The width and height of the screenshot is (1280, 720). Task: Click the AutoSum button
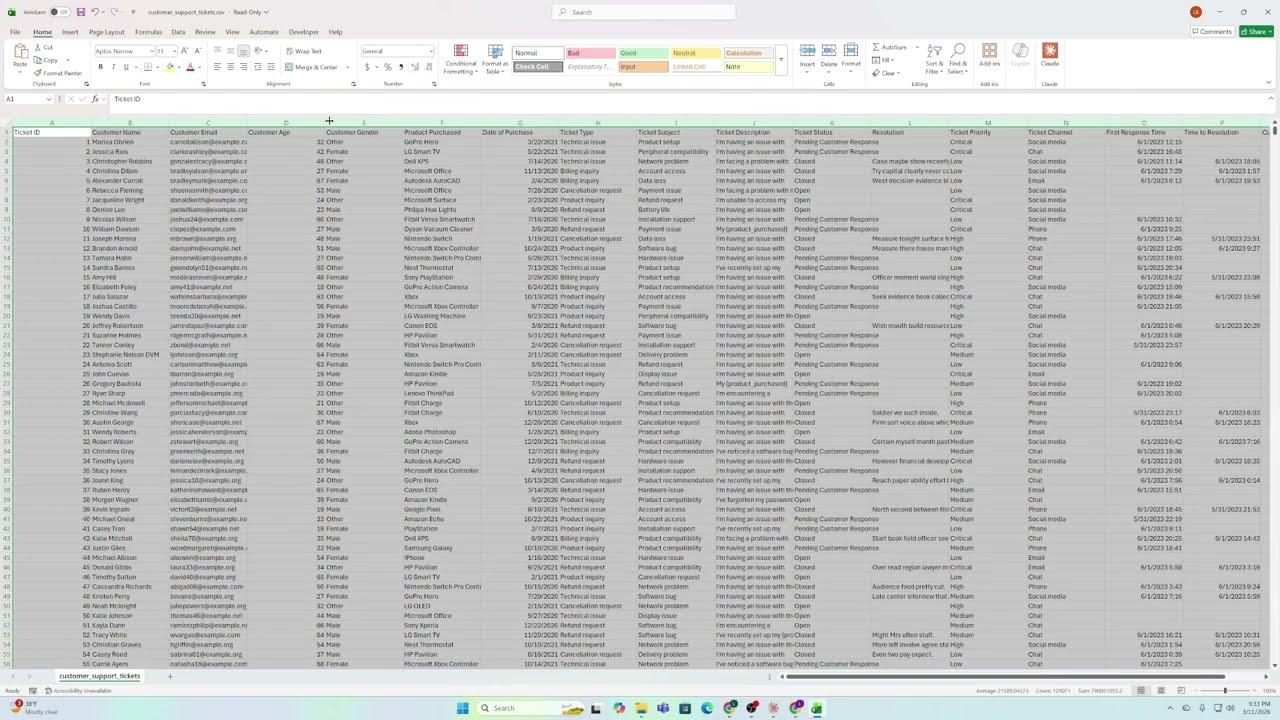click(x=889, y=47)
